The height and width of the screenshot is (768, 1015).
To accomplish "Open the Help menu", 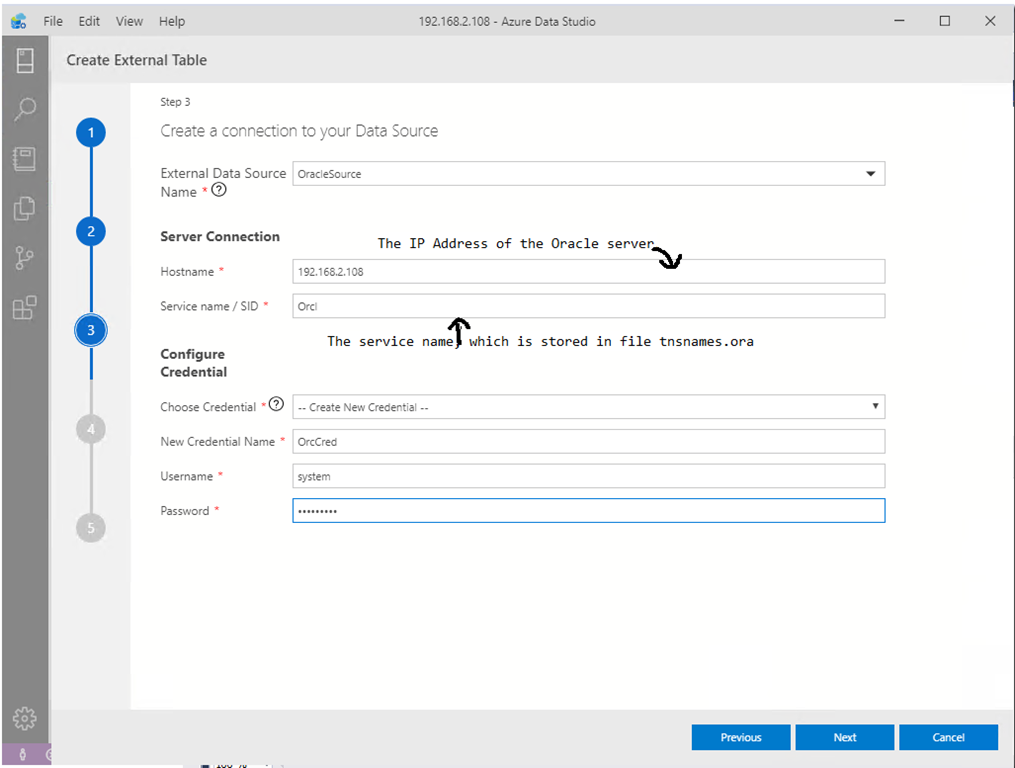I will [172, 21].
